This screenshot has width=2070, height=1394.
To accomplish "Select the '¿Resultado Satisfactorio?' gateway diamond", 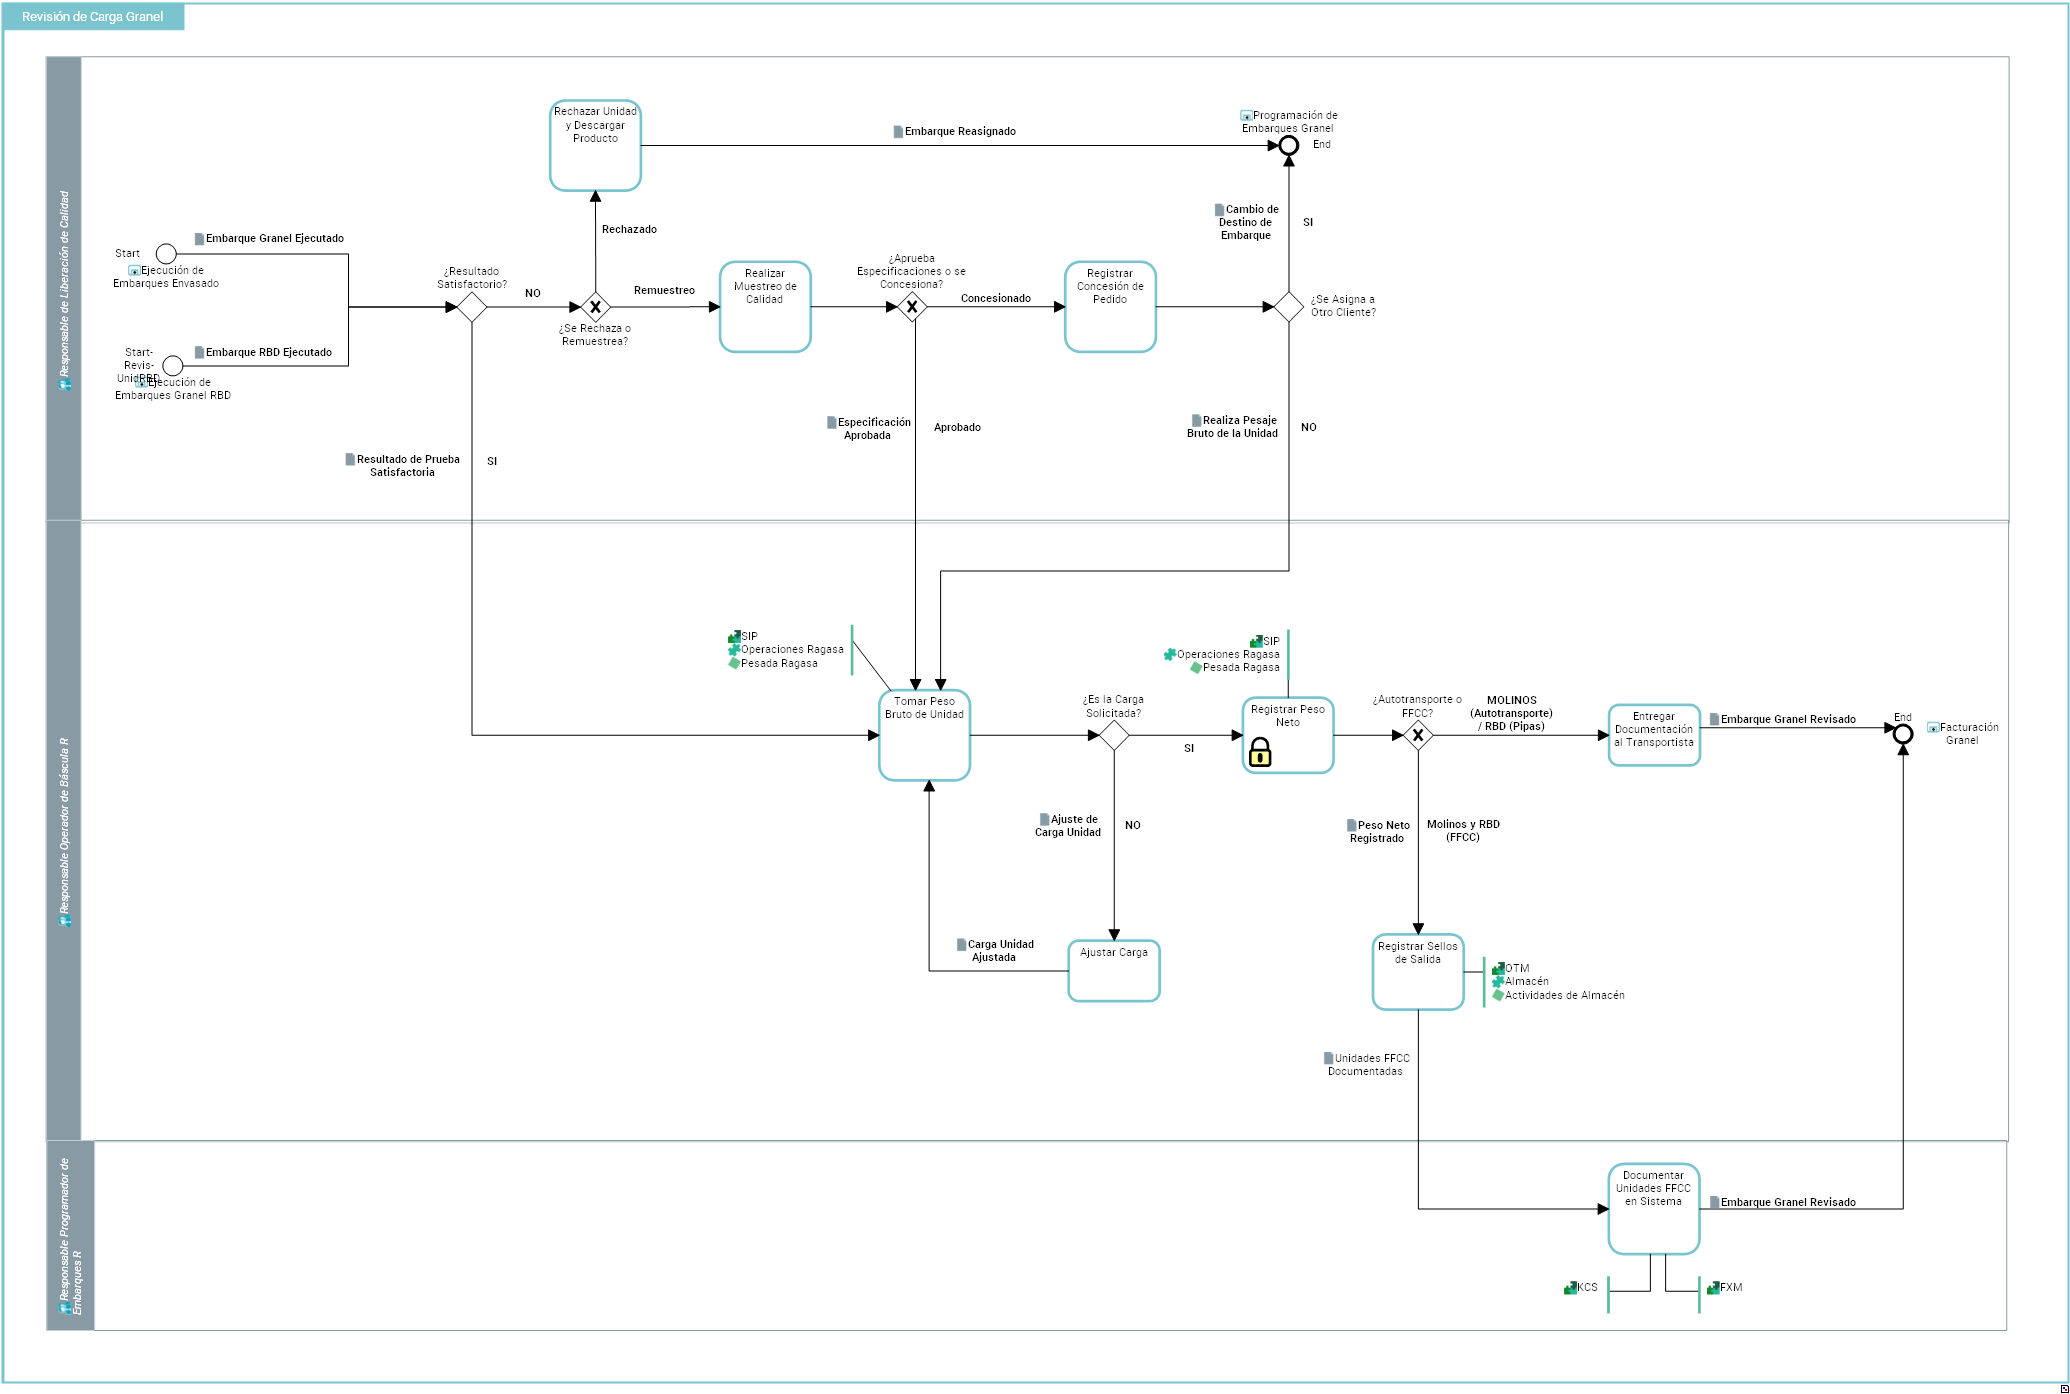I will point(472,307).
